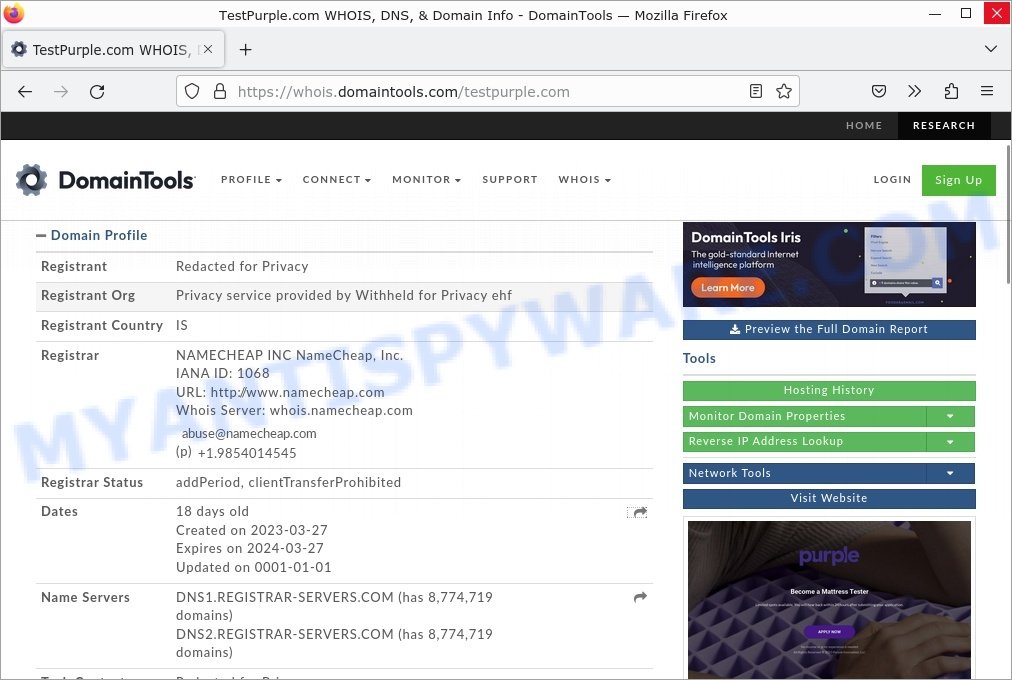Expand the Network Tools dropdown arrow
This screenshot has width=1012, height=680.
pos(950,474)
